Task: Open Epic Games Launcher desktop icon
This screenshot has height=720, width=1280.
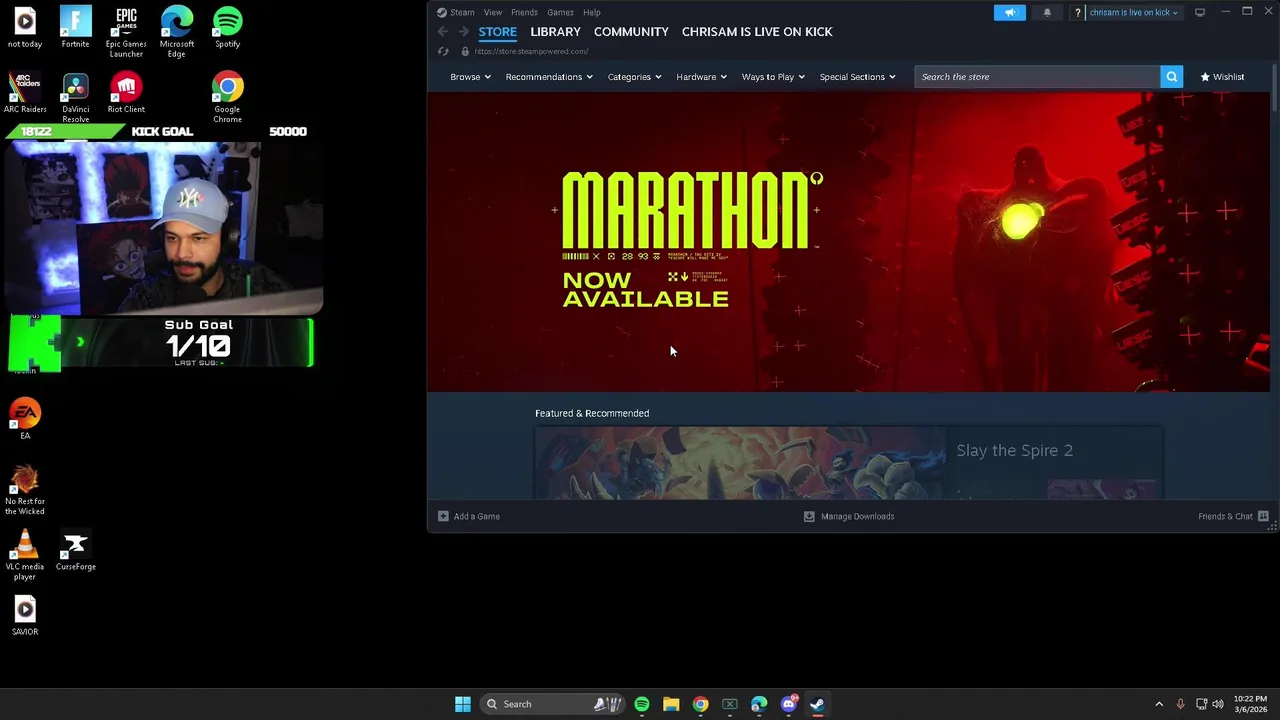Action: pos(126,31)
